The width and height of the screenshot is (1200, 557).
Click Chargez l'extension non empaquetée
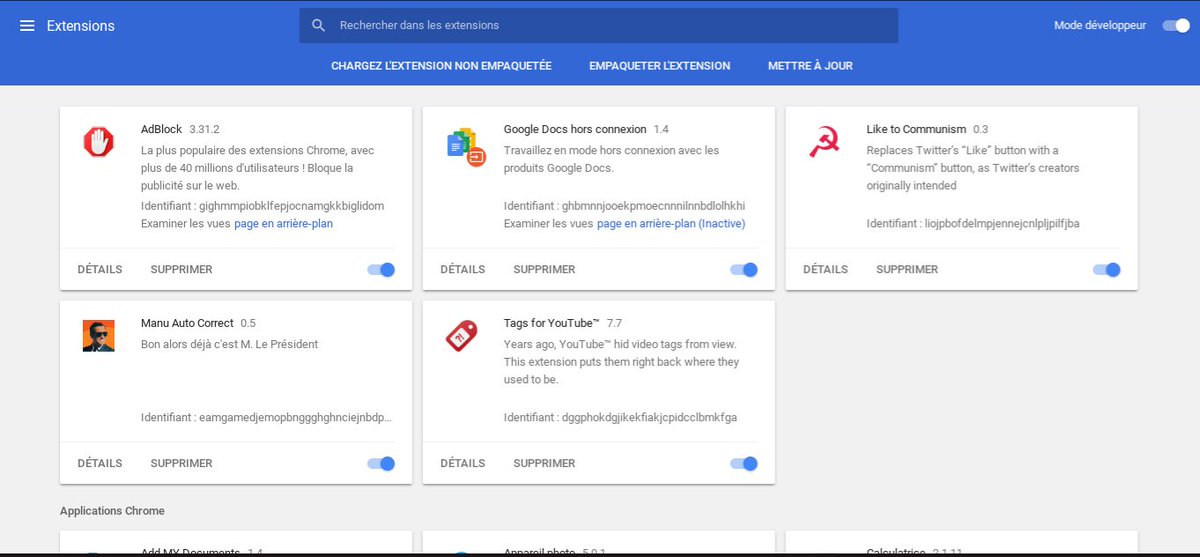click(441, 66)
